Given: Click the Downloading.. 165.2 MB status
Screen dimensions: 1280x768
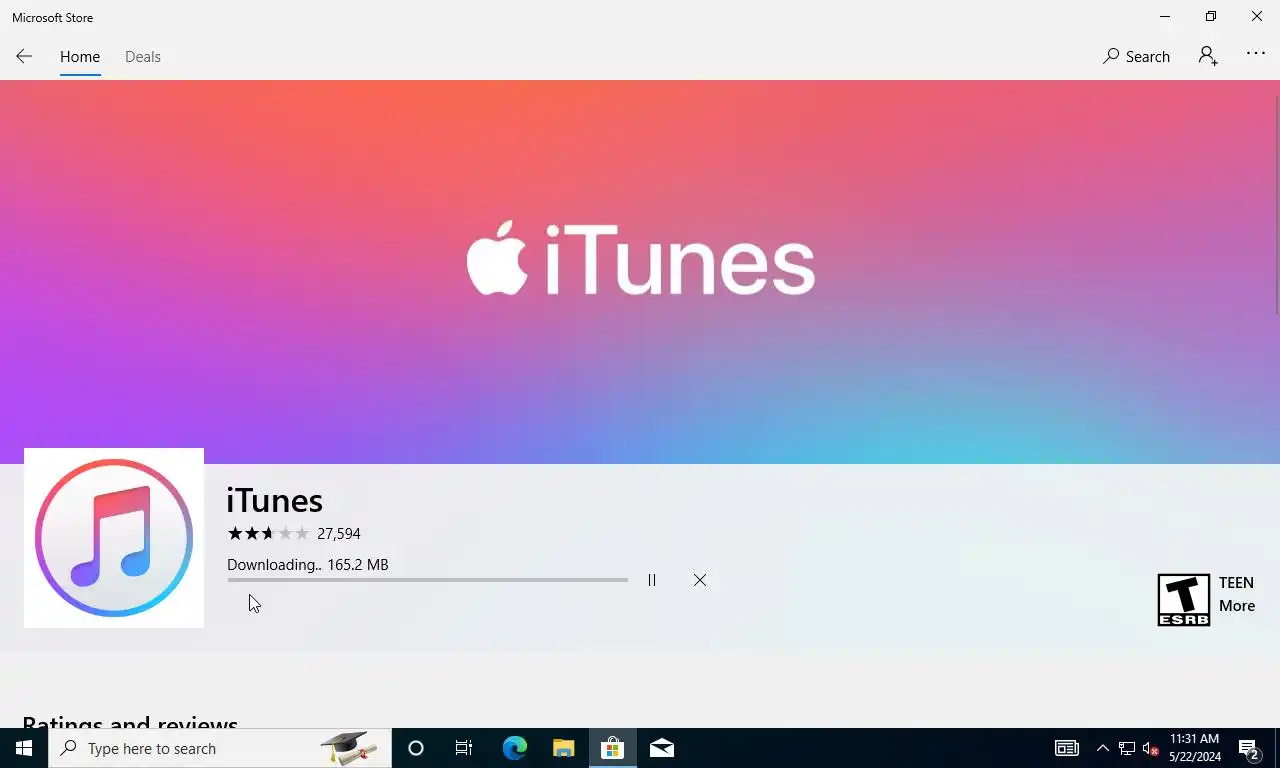Looking at the screenshot, I should point(308,565).
